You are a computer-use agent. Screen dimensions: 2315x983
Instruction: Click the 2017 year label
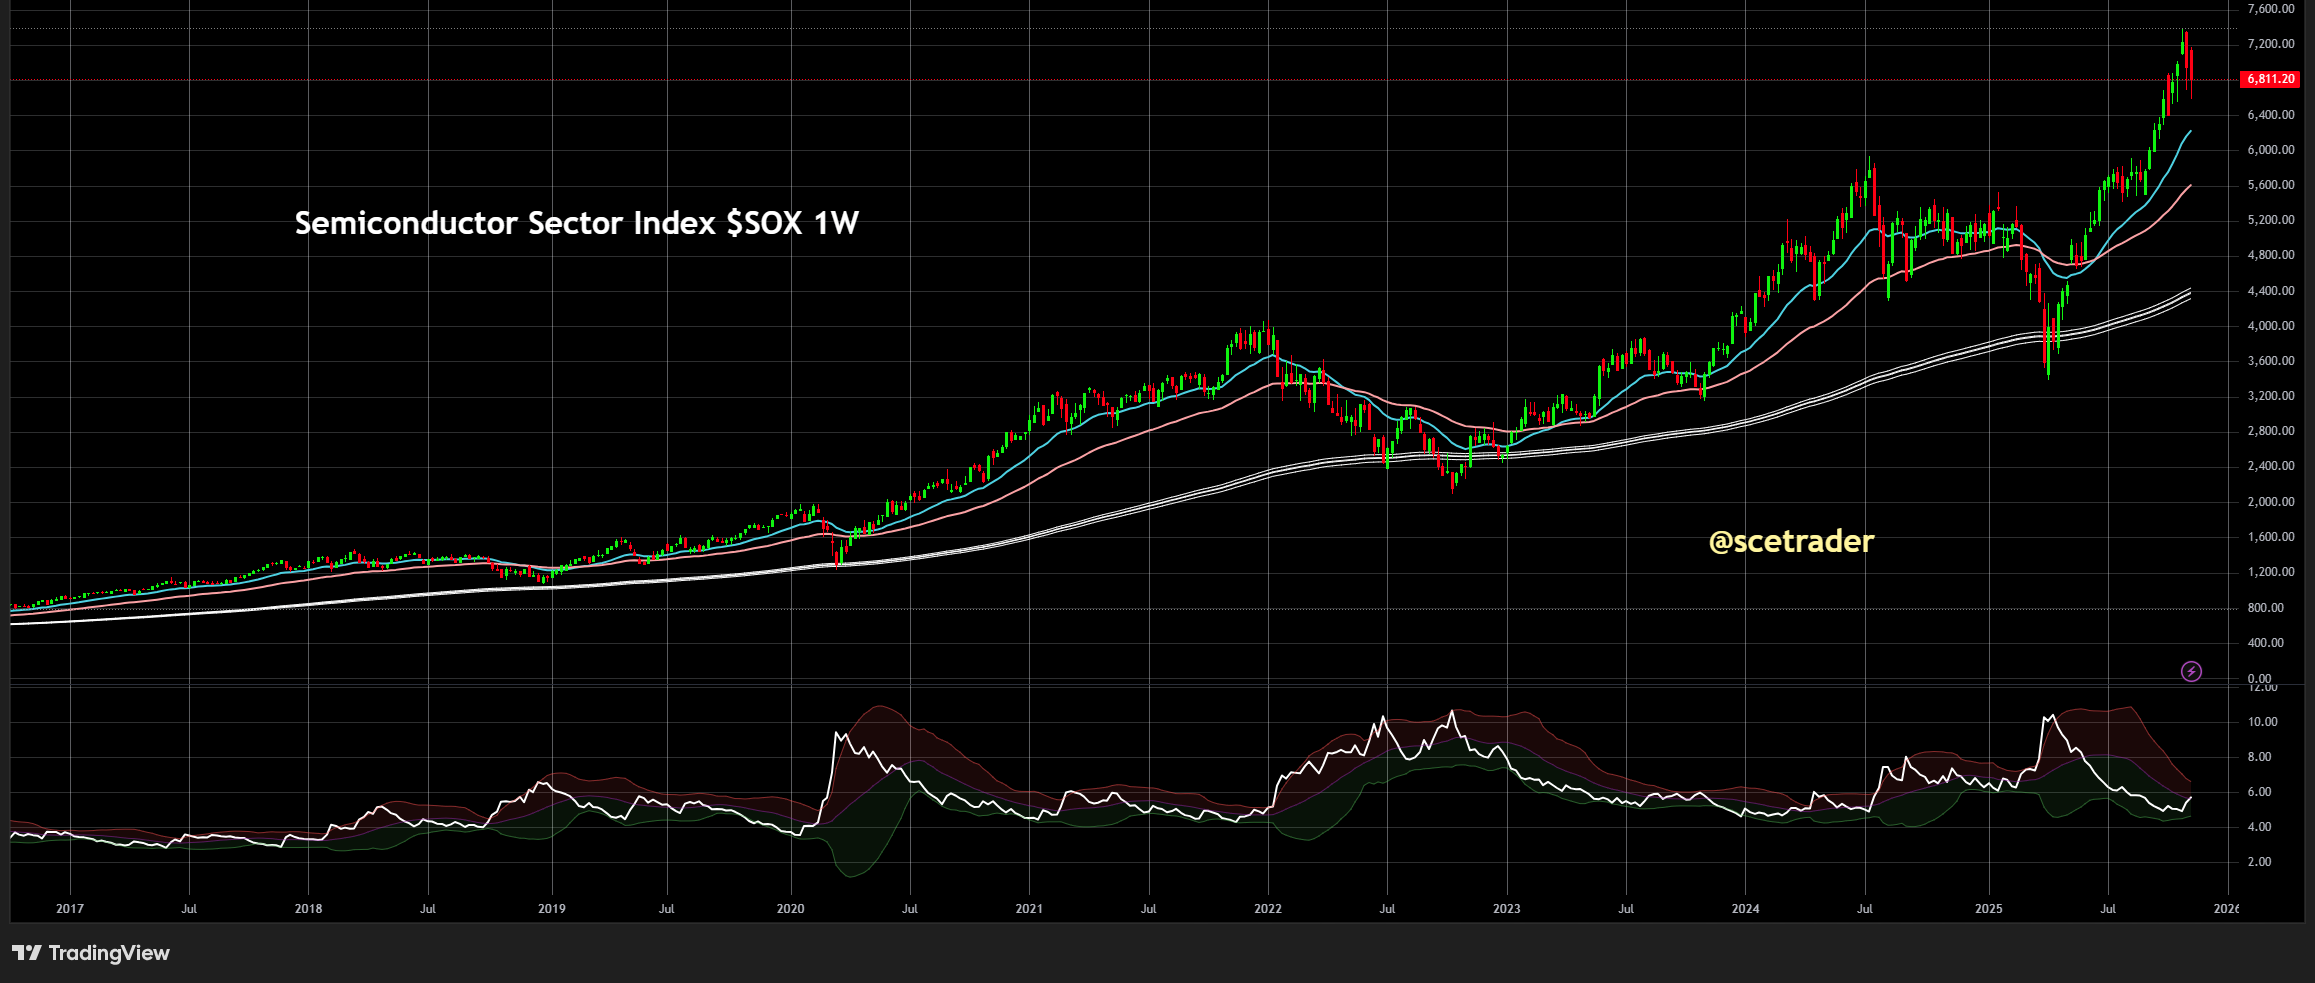(68, 908)
